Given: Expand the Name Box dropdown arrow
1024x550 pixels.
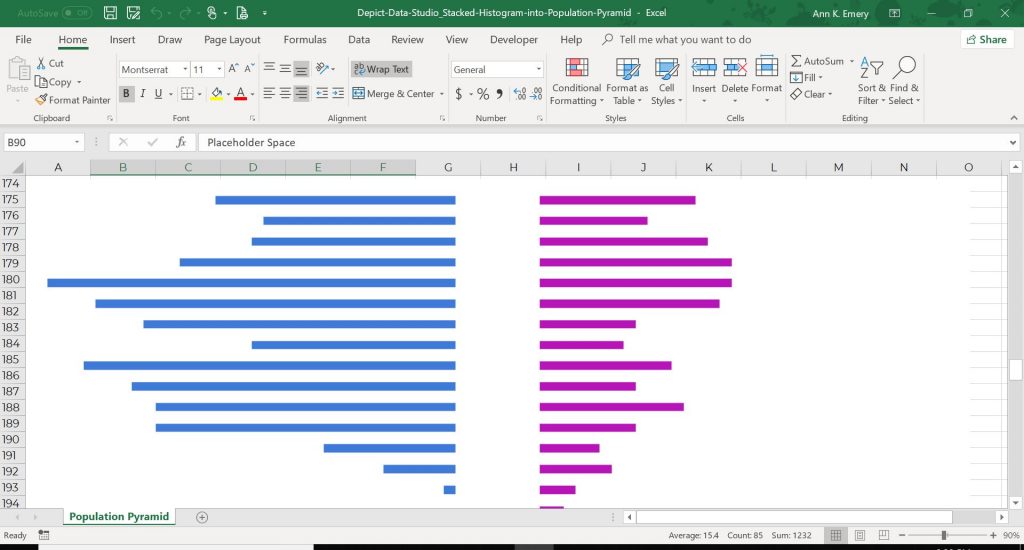Looking at the screenshot, I should pyautogui.click(x=76, y=142).
